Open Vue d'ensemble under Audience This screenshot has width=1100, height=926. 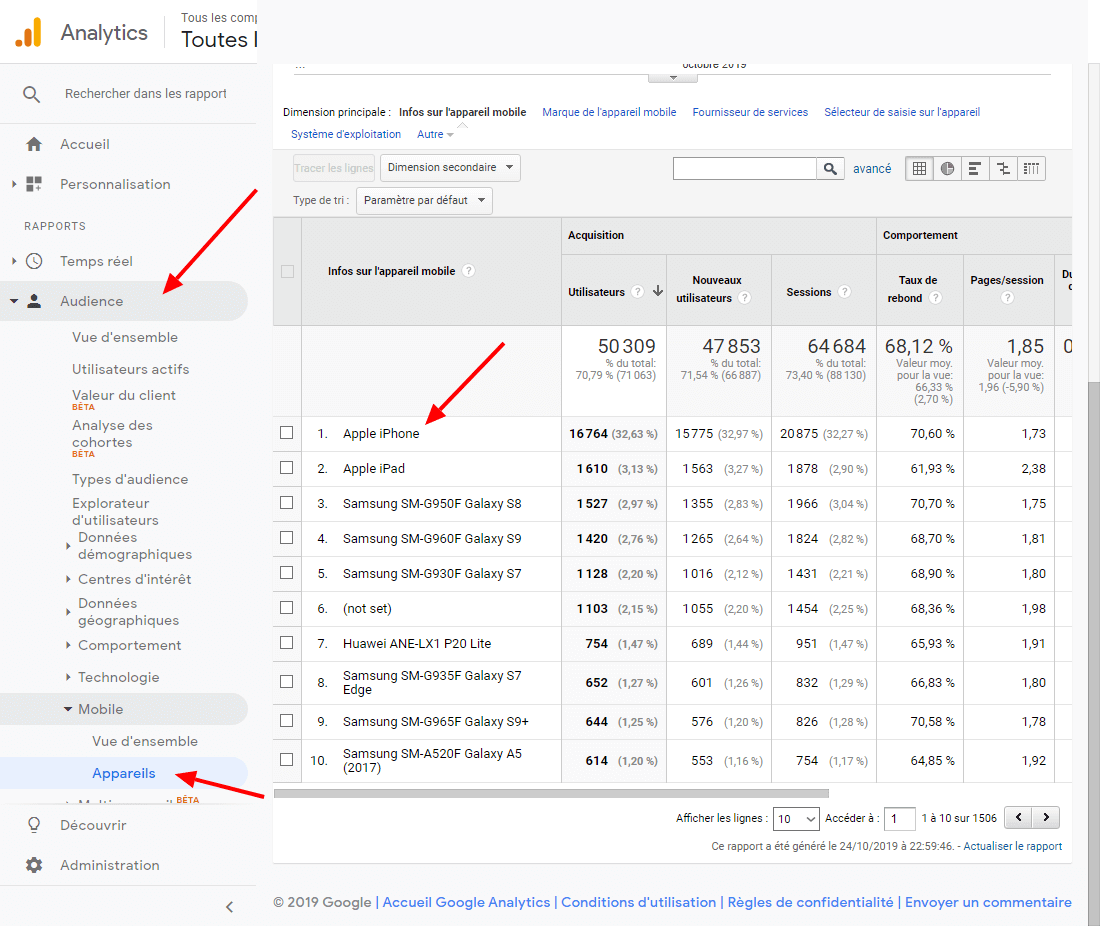click(125, 337)
